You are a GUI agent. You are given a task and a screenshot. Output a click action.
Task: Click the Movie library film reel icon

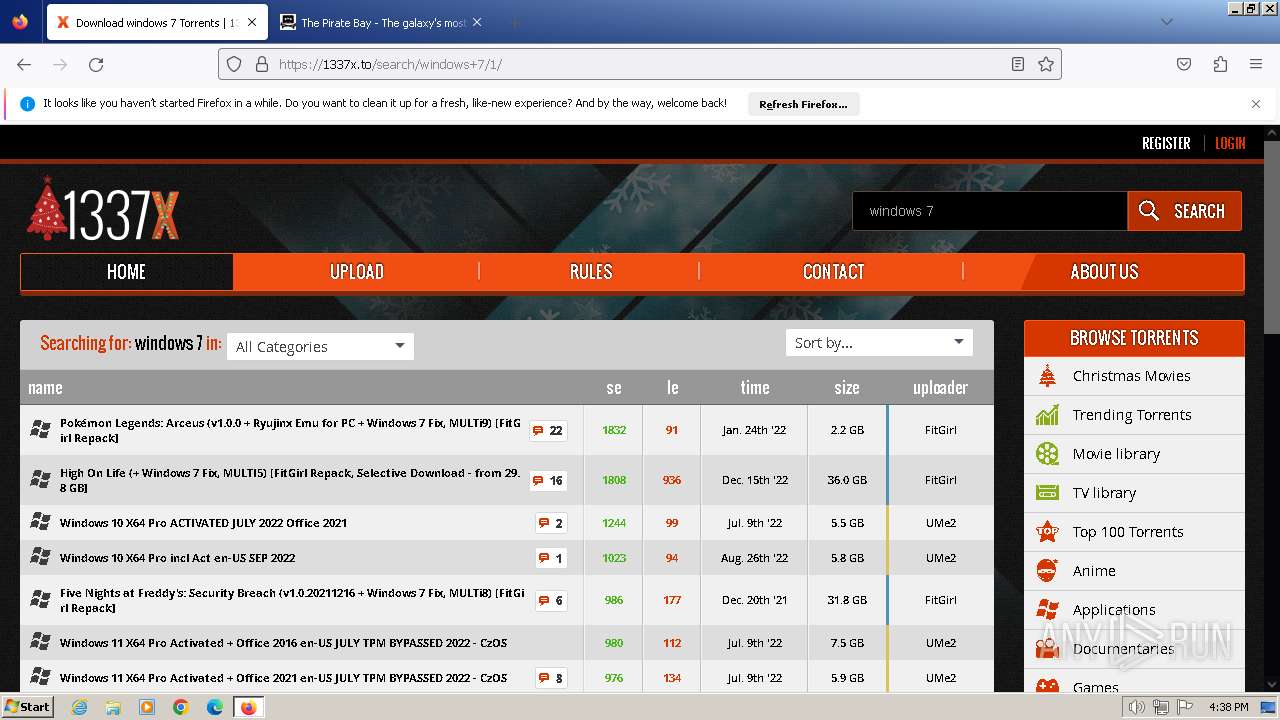1047,454
